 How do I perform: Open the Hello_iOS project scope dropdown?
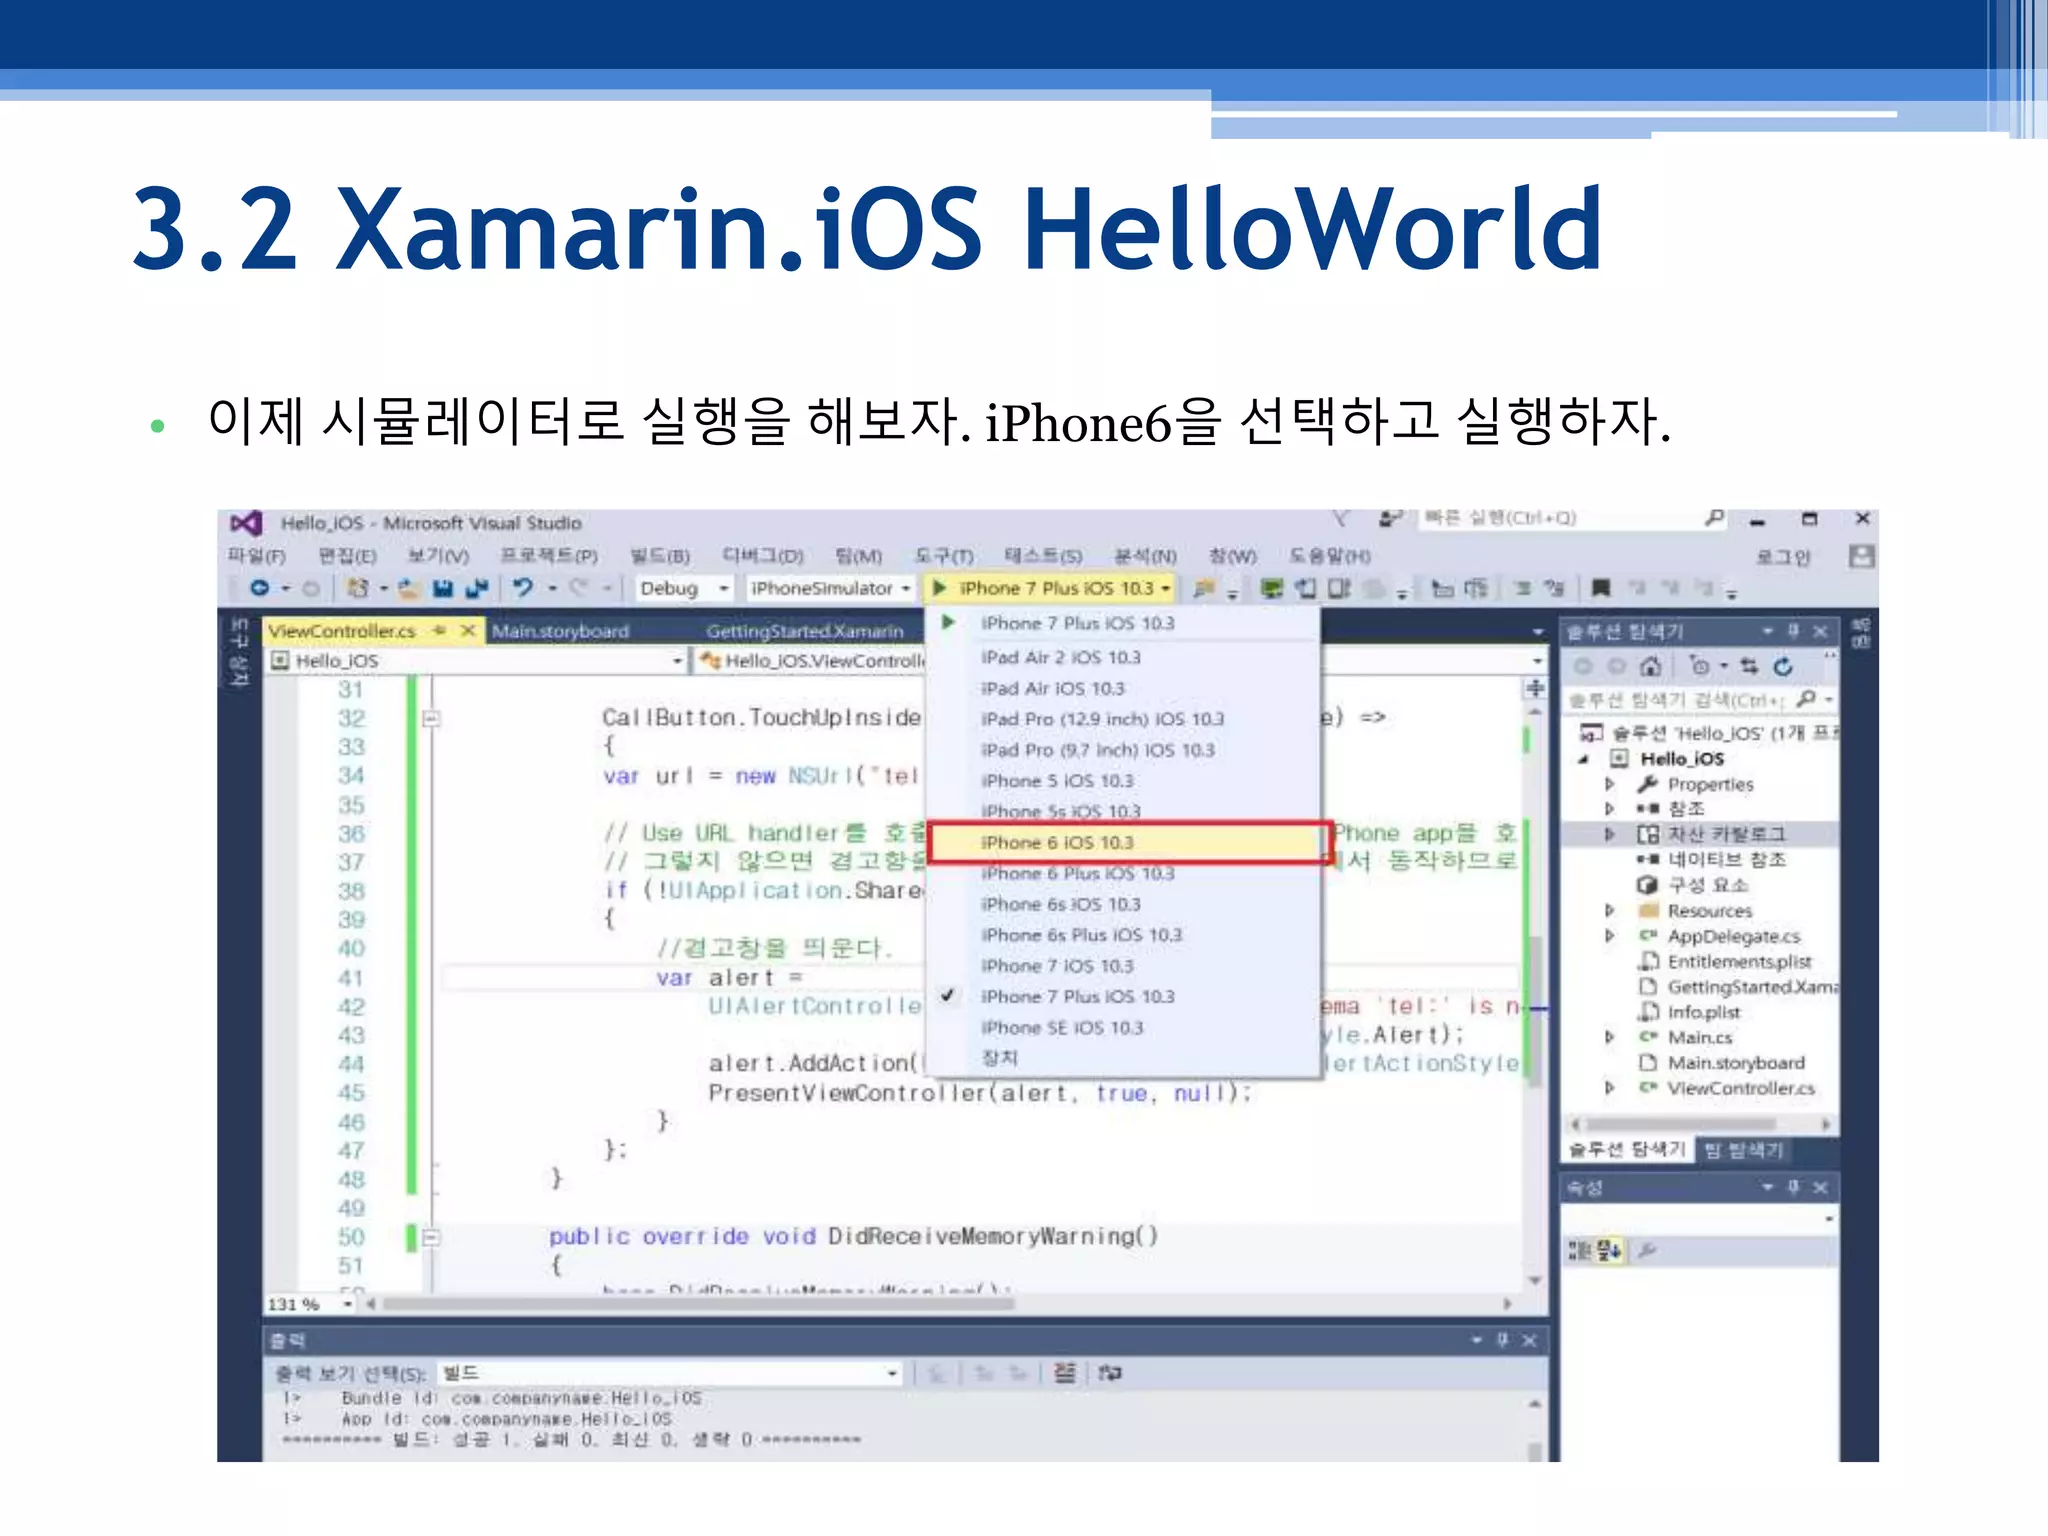point(477,661)
